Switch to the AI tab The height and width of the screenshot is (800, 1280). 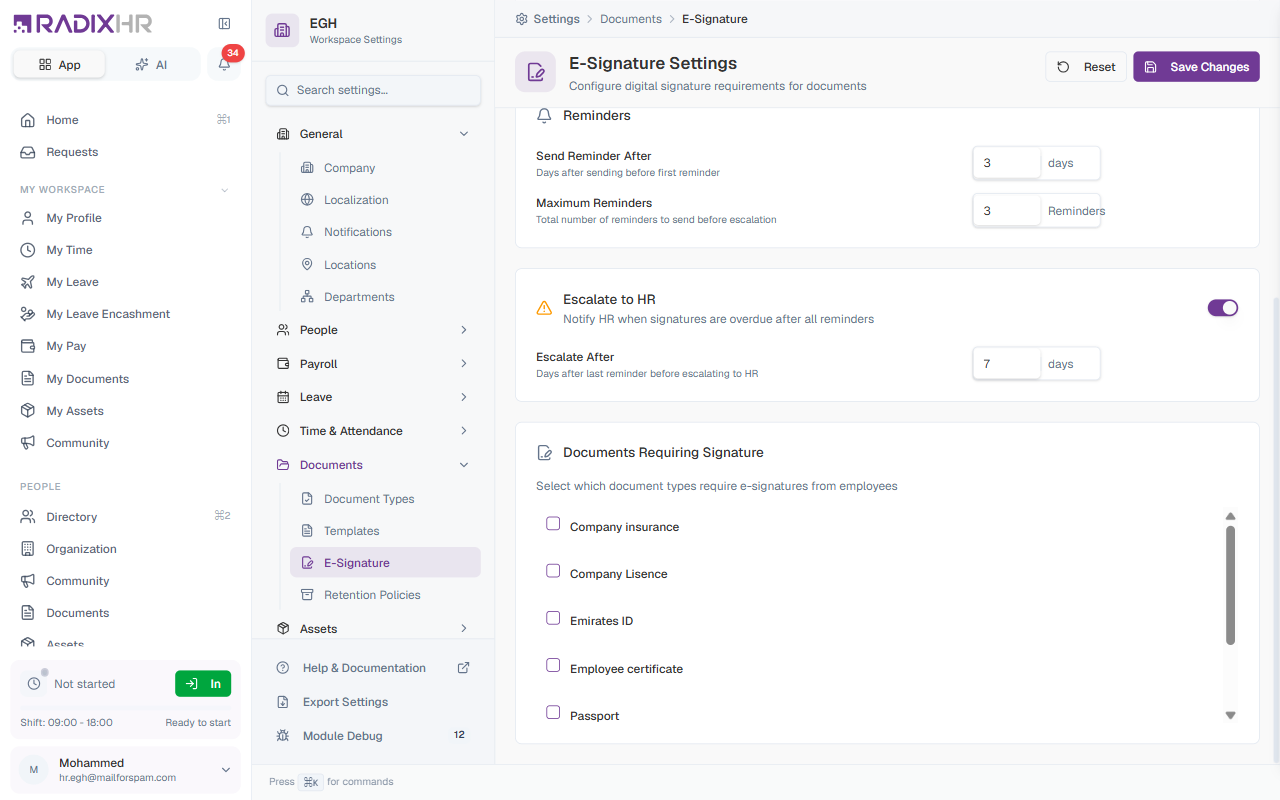click(x=151, y=64)
